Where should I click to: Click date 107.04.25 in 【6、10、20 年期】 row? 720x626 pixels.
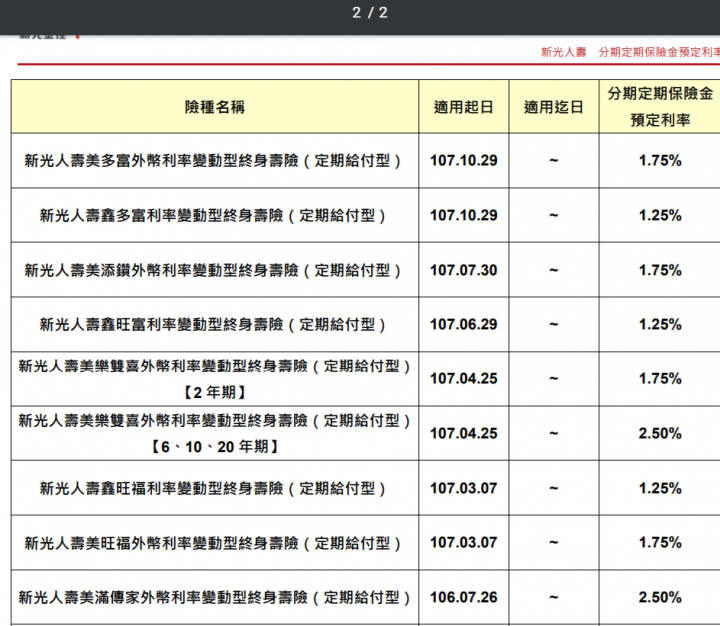(463, 433)
